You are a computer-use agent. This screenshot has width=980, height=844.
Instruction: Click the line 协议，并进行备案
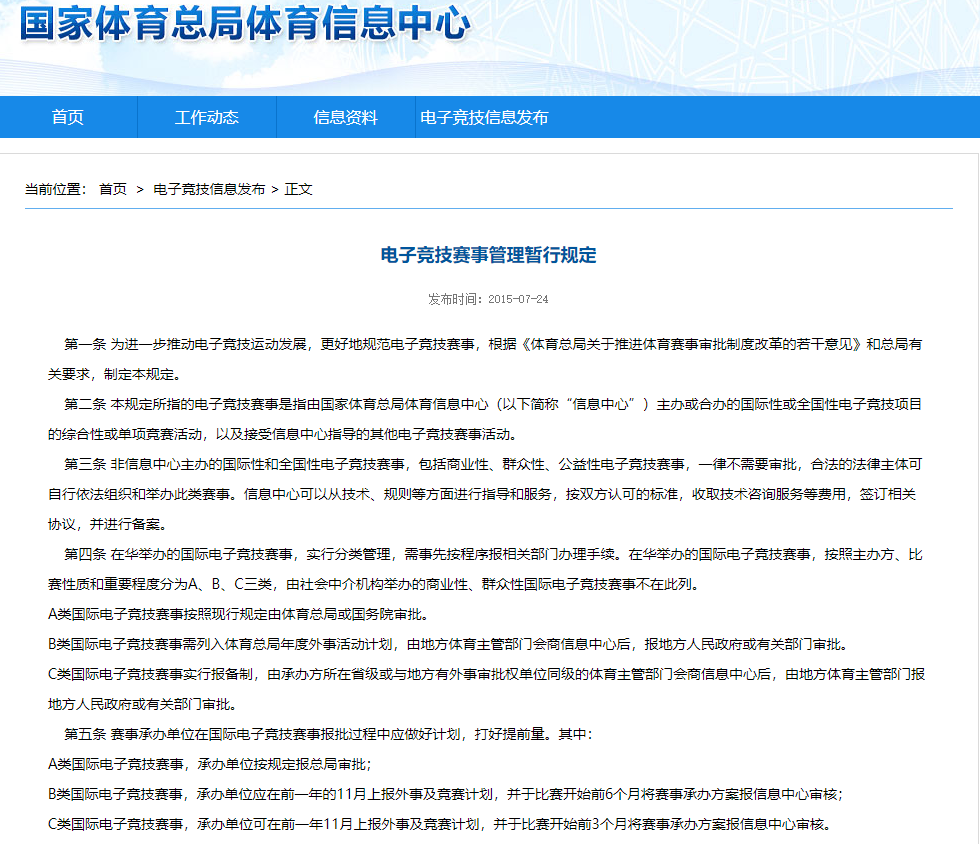click(108, 525)
